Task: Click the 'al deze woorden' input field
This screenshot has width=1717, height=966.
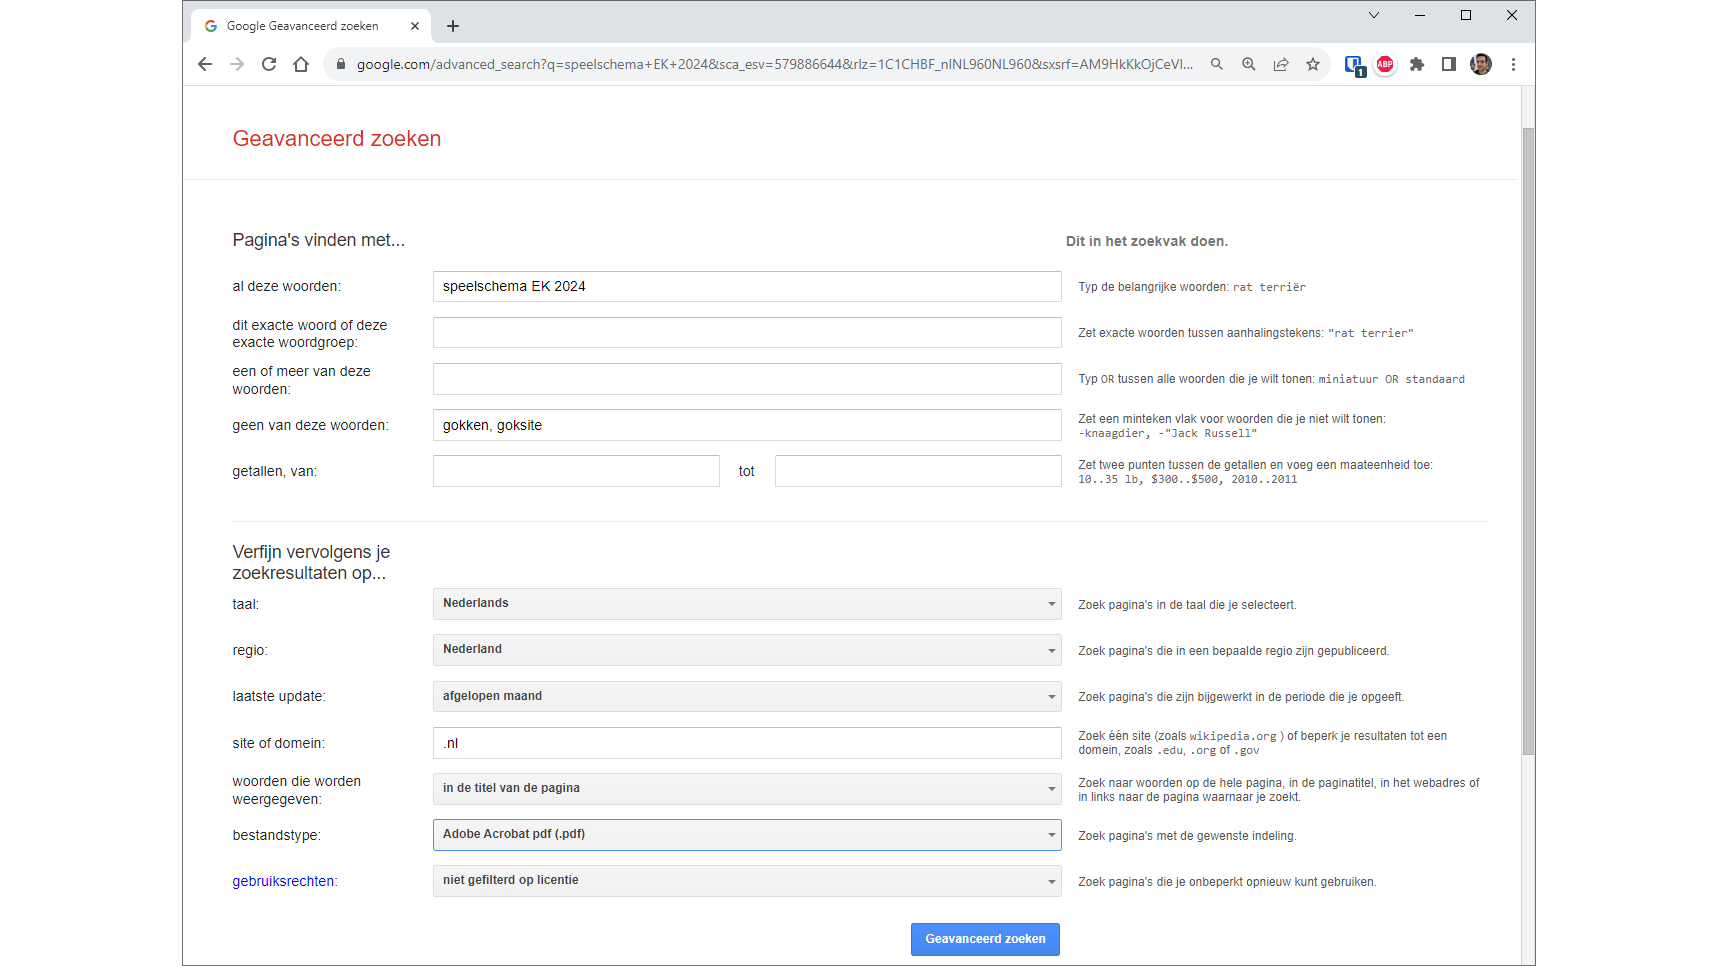Action: [x=746, y=286]
